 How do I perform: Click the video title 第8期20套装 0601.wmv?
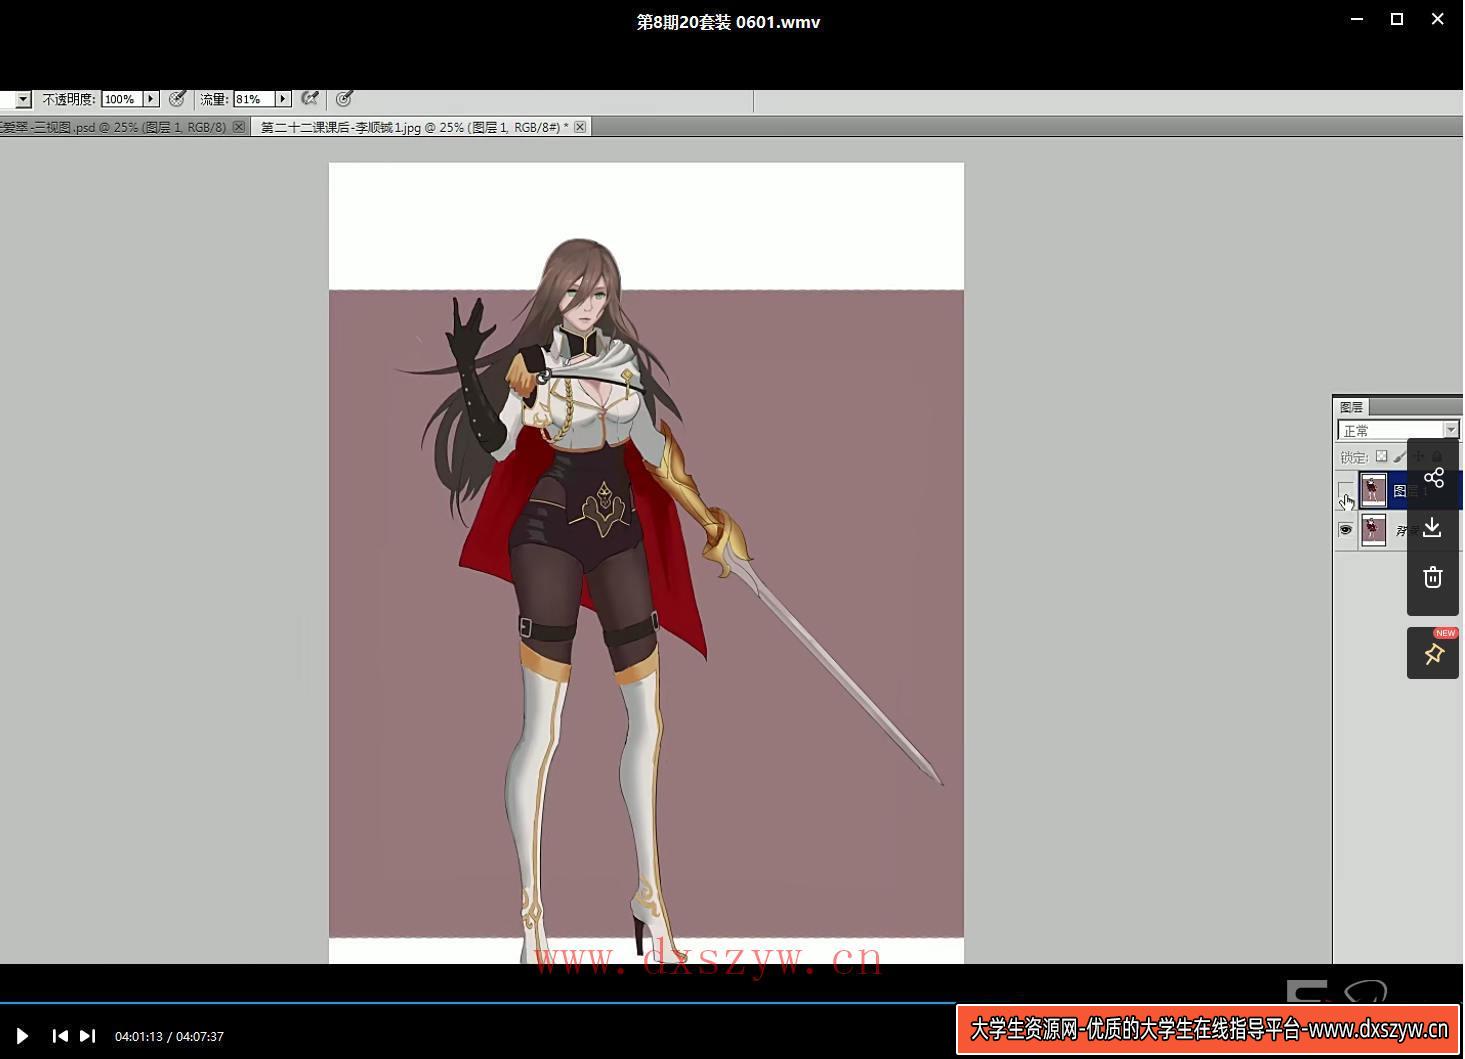(x=728, y=22)
